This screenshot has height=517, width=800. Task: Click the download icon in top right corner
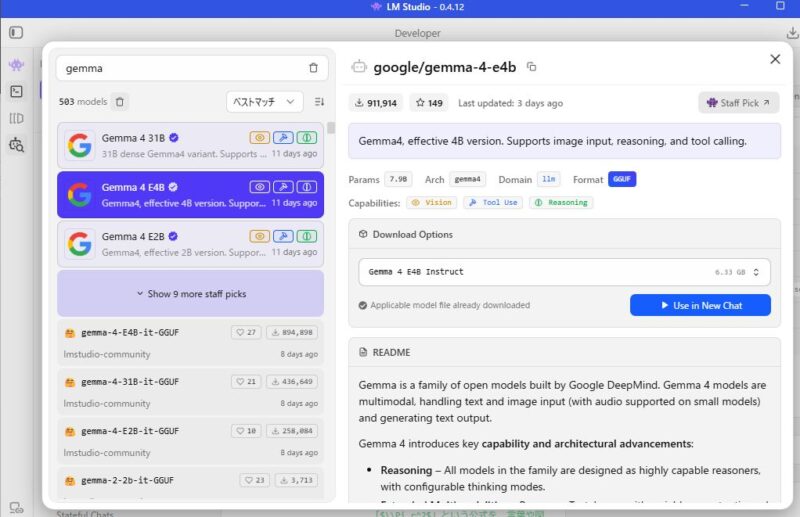793,33
